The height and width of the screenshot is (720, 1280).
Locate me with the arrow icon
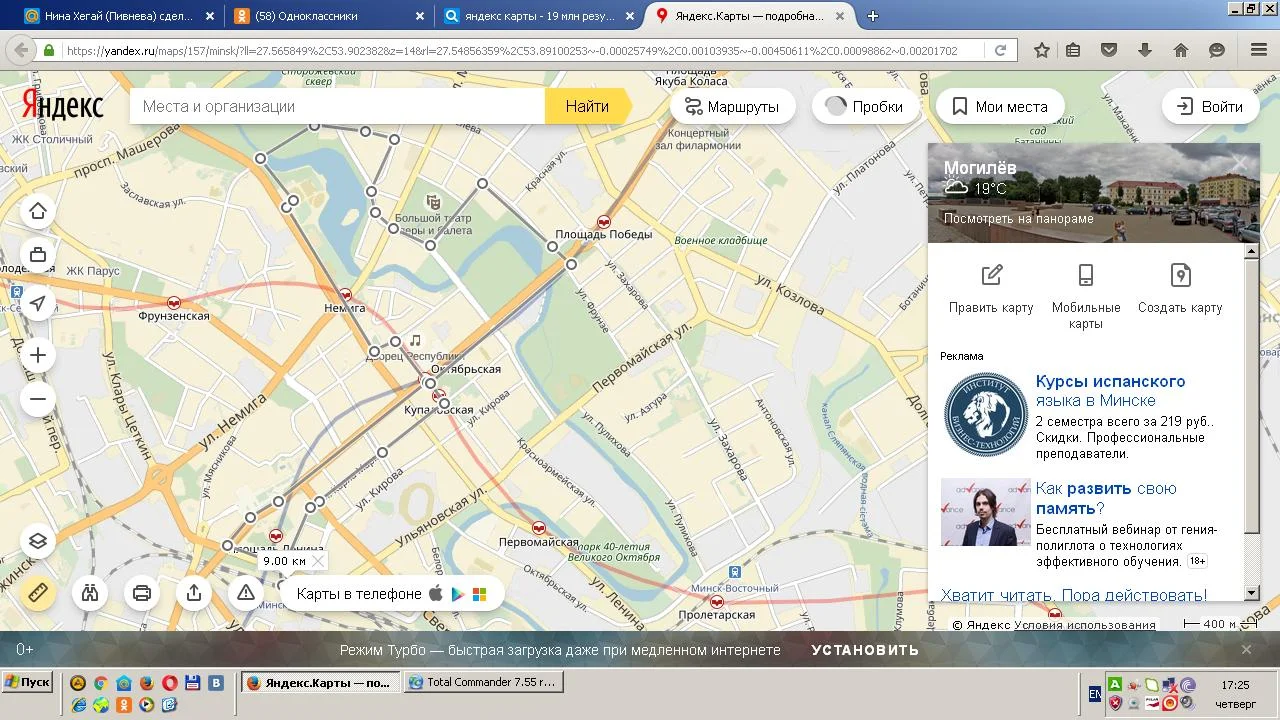pyautogui.click(x=38, y=303)
